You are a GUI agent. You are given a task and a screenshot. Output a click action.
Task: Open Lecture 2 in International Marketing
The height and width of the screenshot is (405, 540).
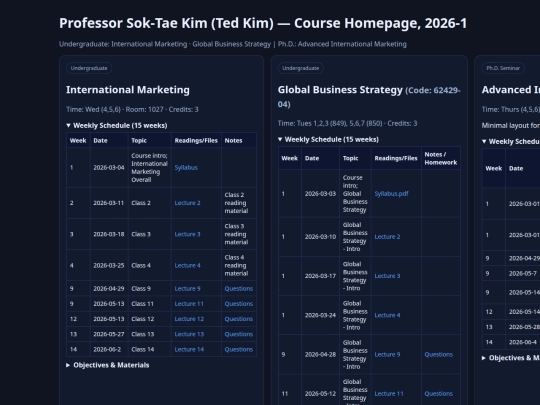click(187, 203)
